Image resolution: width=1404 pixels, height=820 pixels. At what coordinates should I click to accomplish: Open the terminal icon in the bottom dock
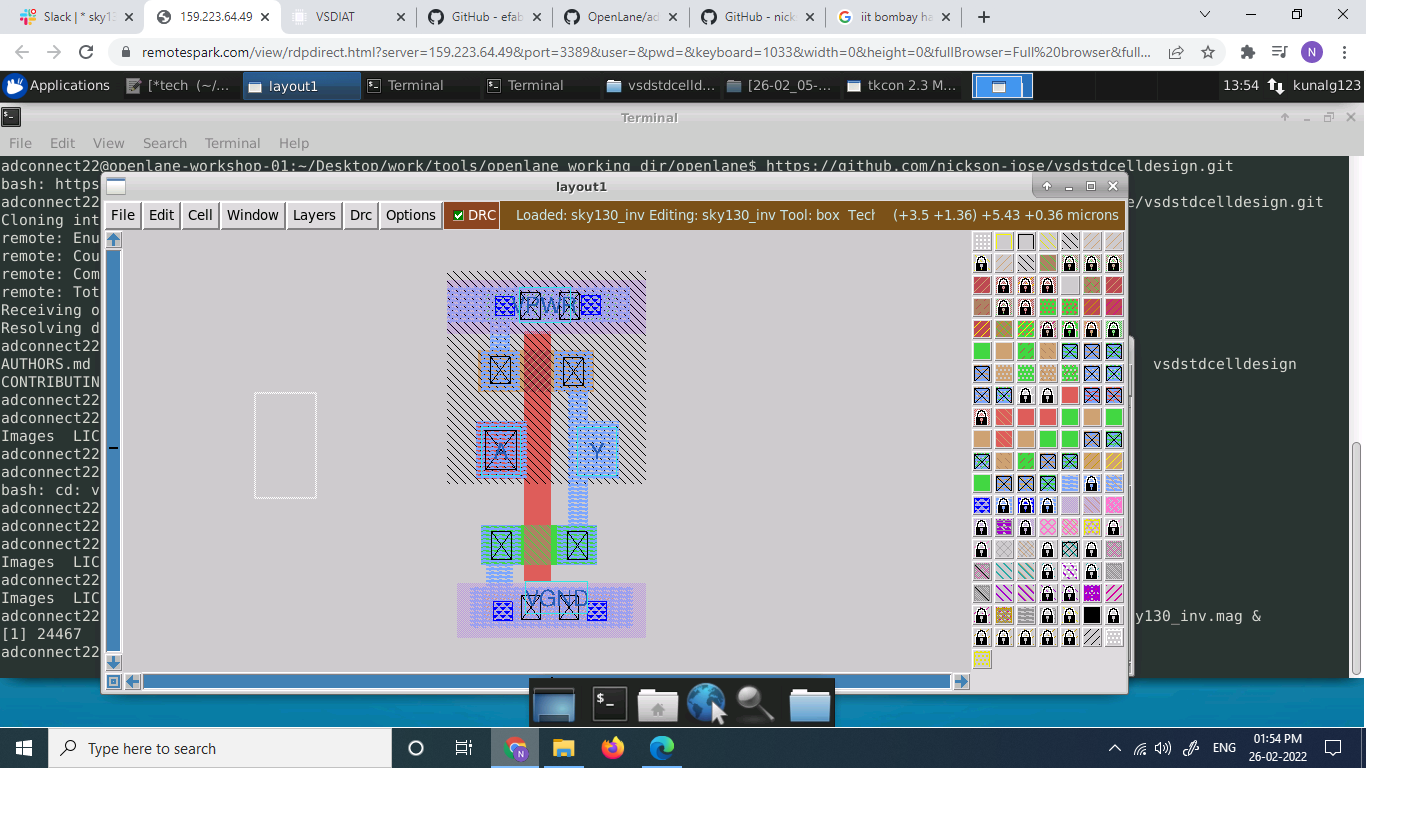click(608, 704)
